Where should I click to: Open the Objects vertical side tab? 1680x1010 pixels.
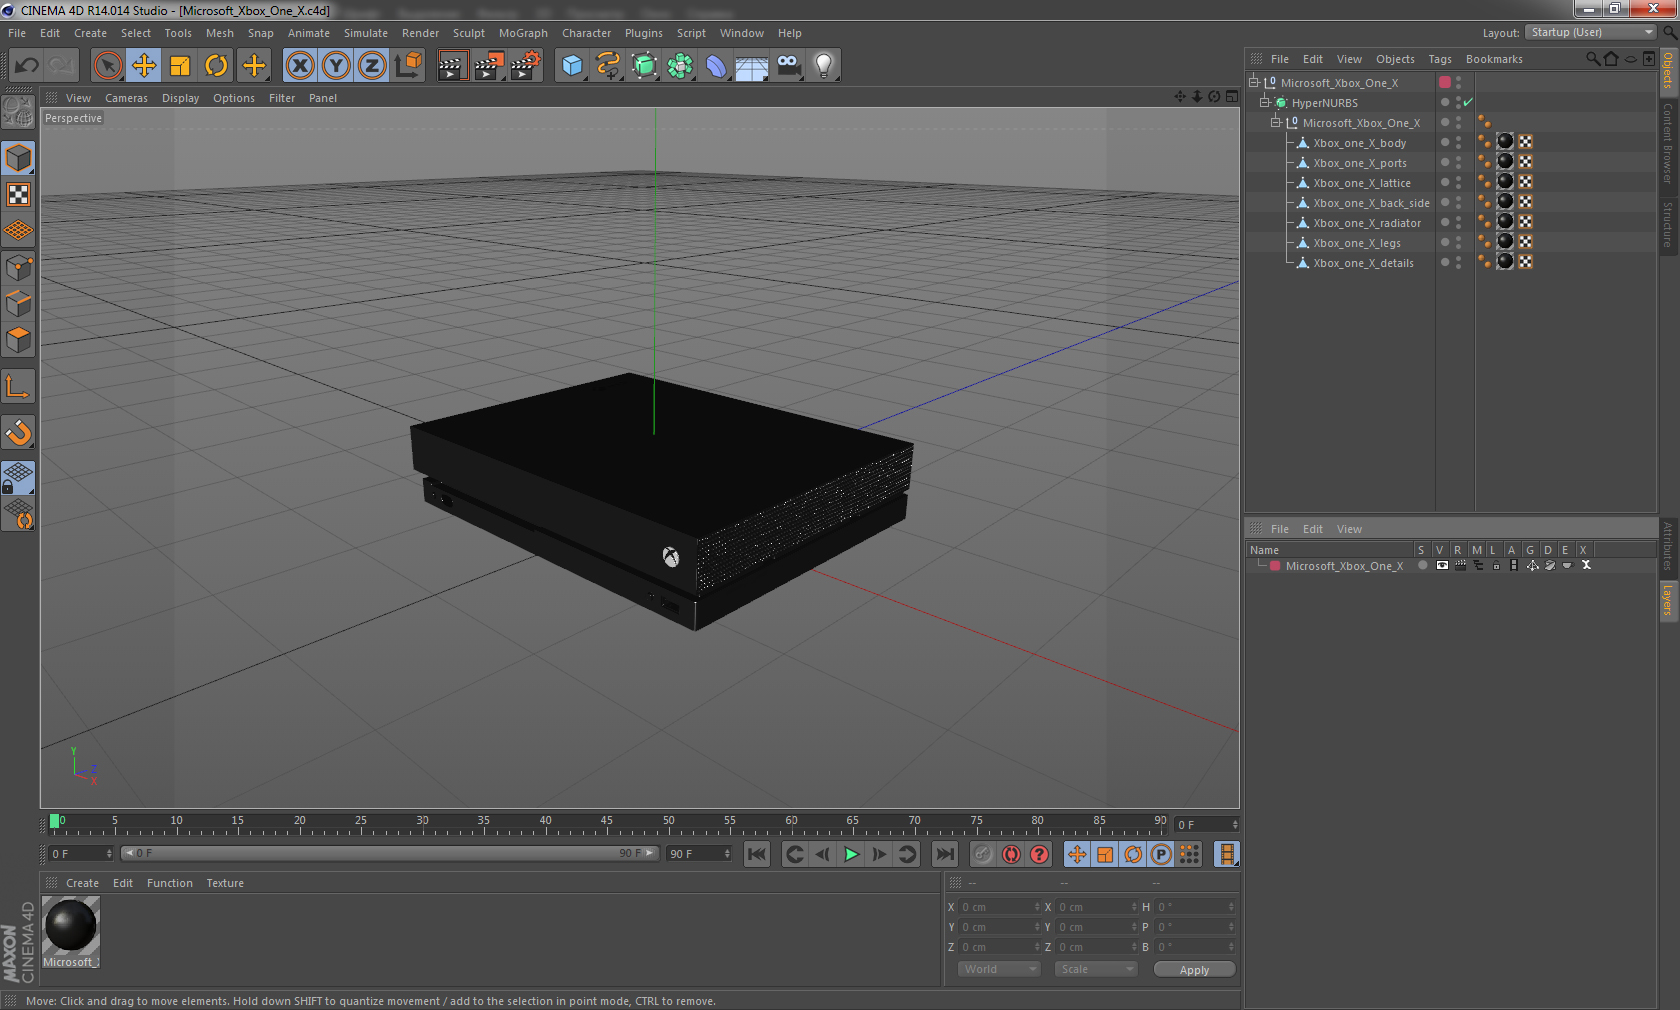(x=1668, y=72)
